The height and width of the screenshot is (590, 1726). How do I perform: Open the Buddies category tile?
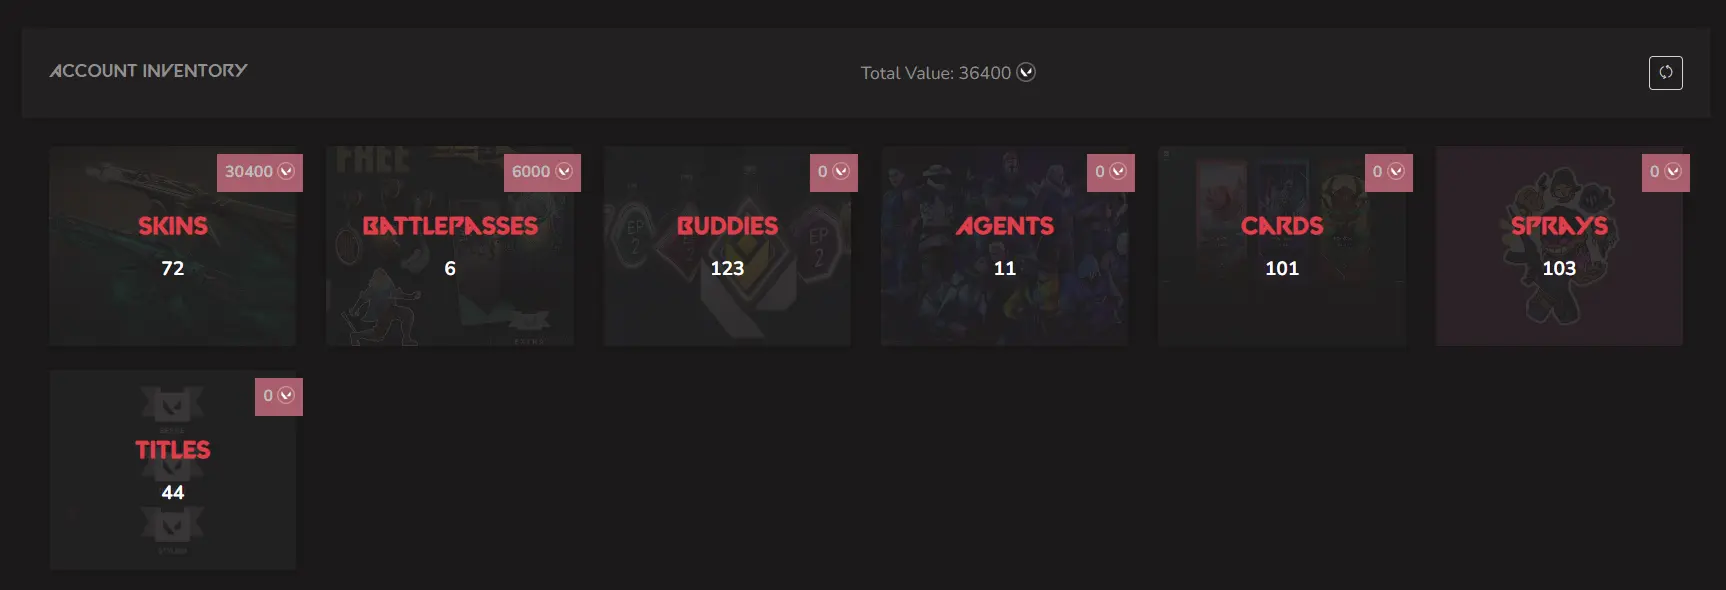727,246
